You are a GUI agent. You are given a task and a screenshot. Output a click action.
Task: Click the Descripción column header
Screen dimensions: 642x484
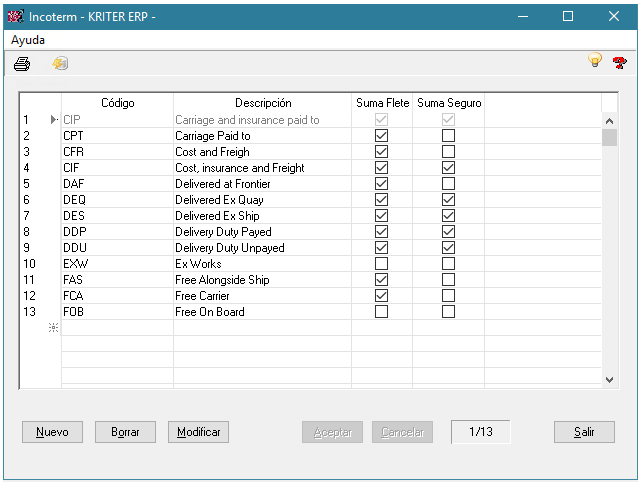click(263, 103)
